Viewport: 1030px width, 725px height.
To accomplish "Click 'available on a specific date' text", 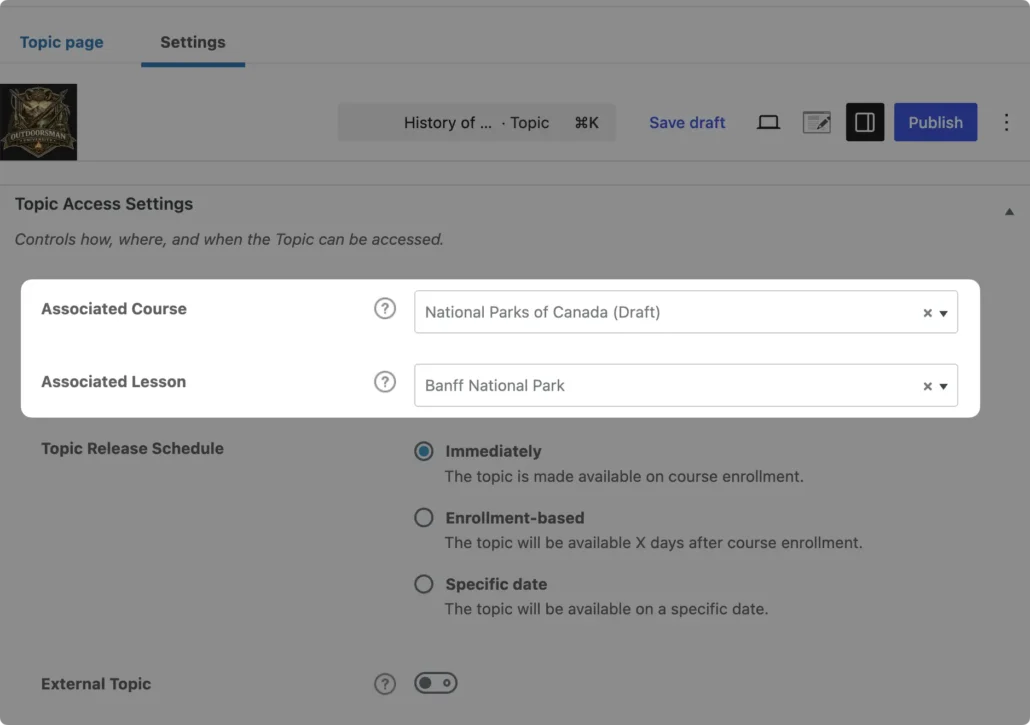I will coord(668,609).
